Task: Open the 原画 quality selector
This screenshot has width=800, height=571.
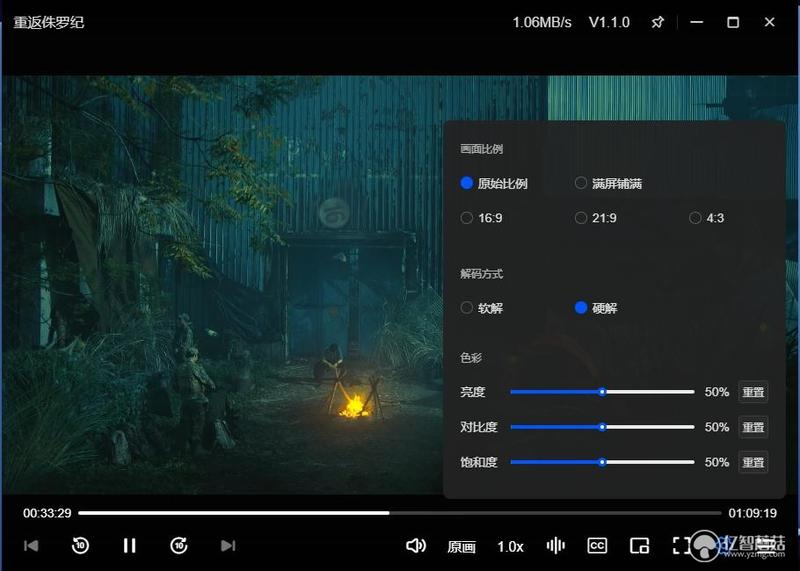Action: pyautogui.click(x=462, y=547)
